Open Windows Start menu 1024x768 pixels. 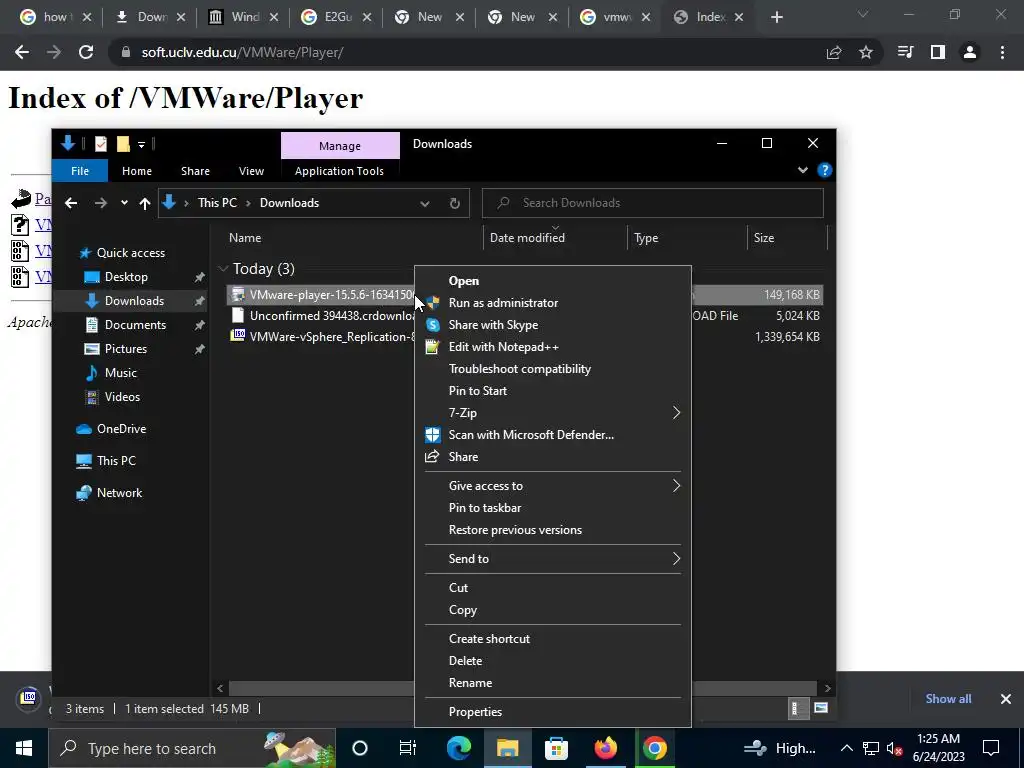pyautogui.click(x=24, y=748)
